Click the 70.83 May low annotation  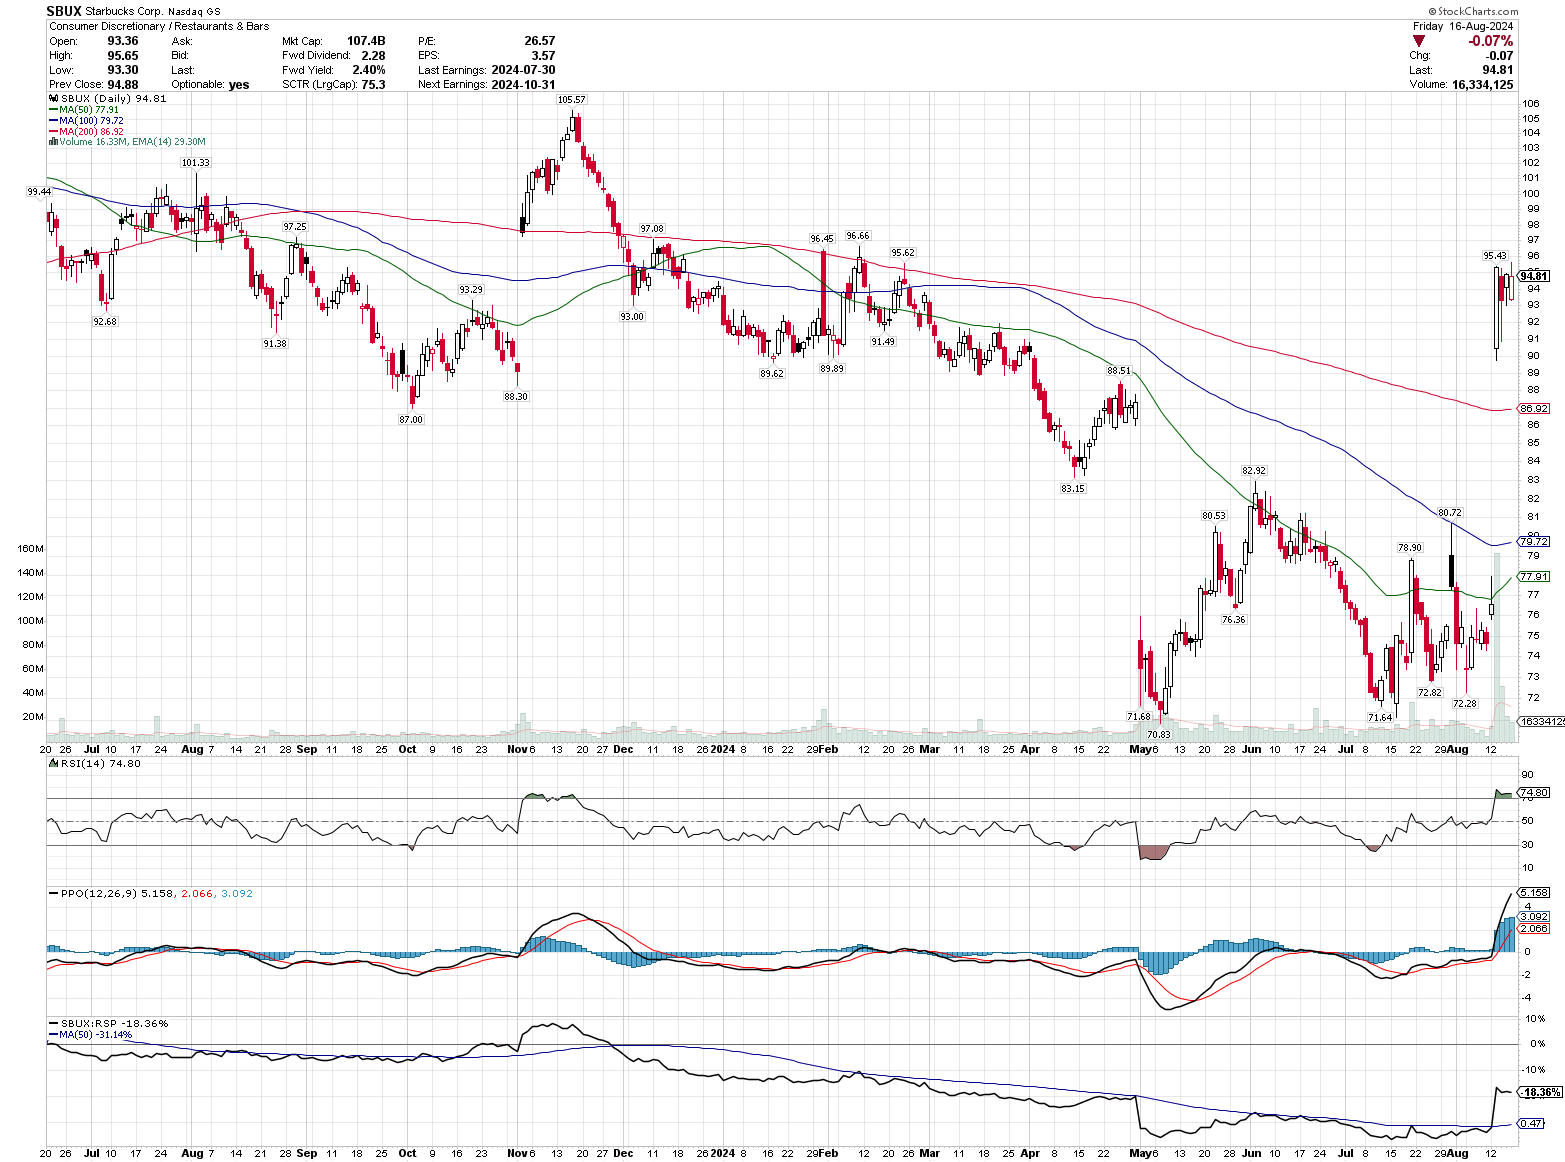click(x=1158, y=734)
